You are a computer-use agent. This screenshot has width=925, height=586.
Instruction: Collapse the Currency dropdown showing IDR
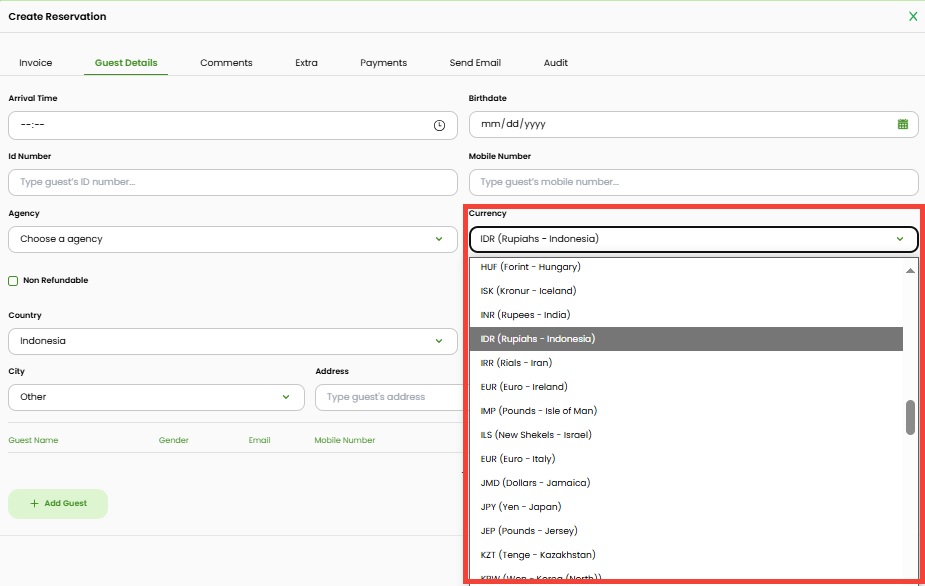click(694, 239)
